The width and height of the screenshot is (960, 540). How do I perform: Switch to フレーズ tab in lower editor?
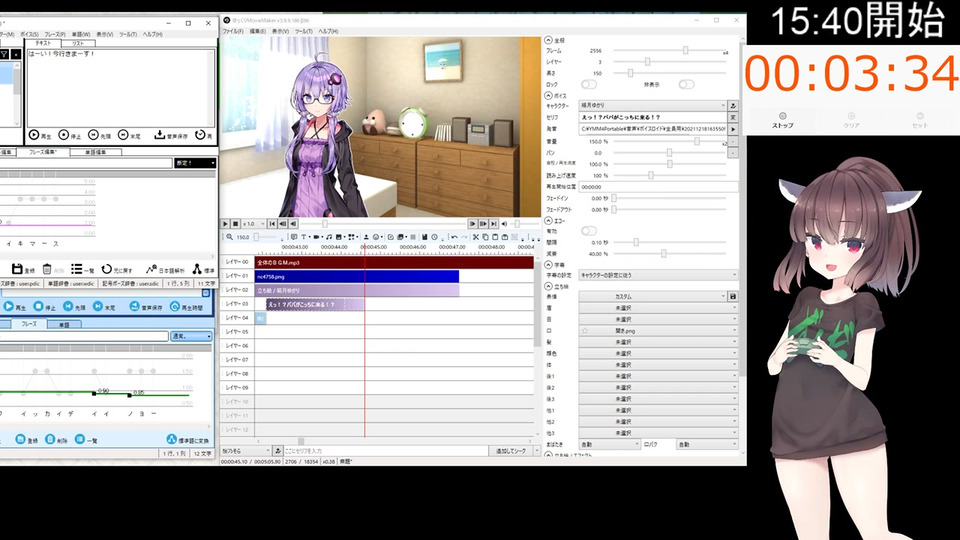coord(29,324)
